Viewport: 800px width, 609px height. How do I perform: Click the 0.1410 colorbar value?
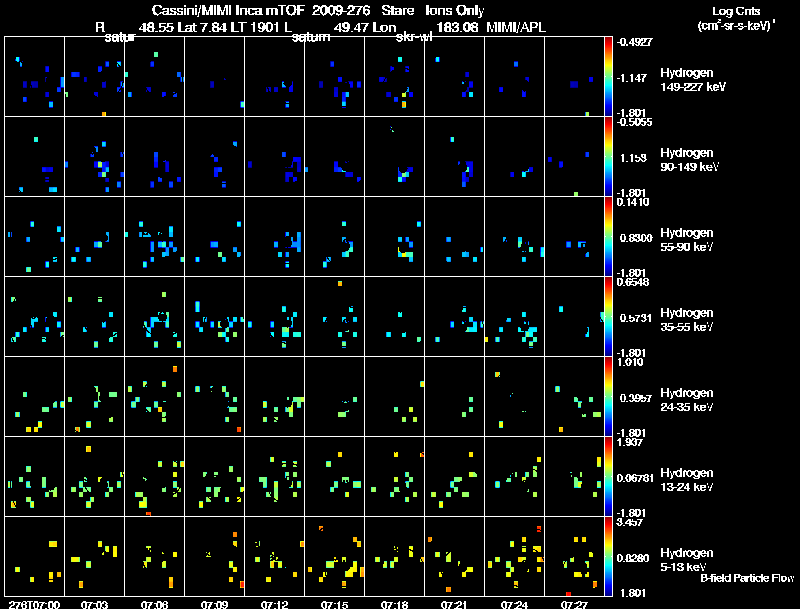pos(633,202)
